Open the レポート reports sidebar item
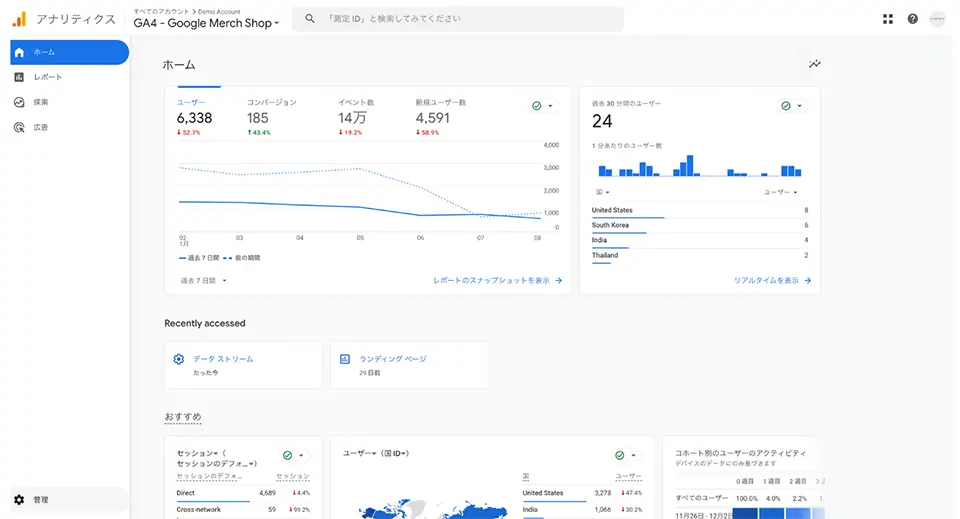The image size is (960, 519). pos(69,77)
